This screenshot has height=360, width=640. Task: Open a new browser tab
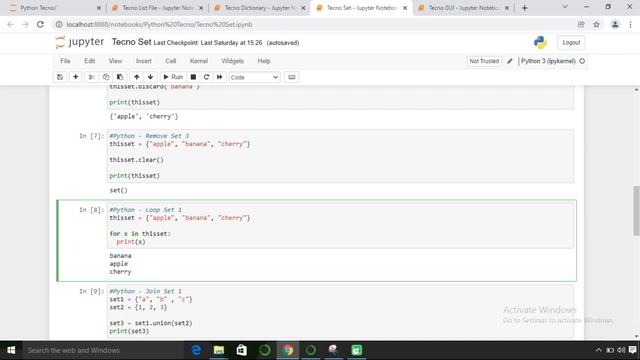524,8
